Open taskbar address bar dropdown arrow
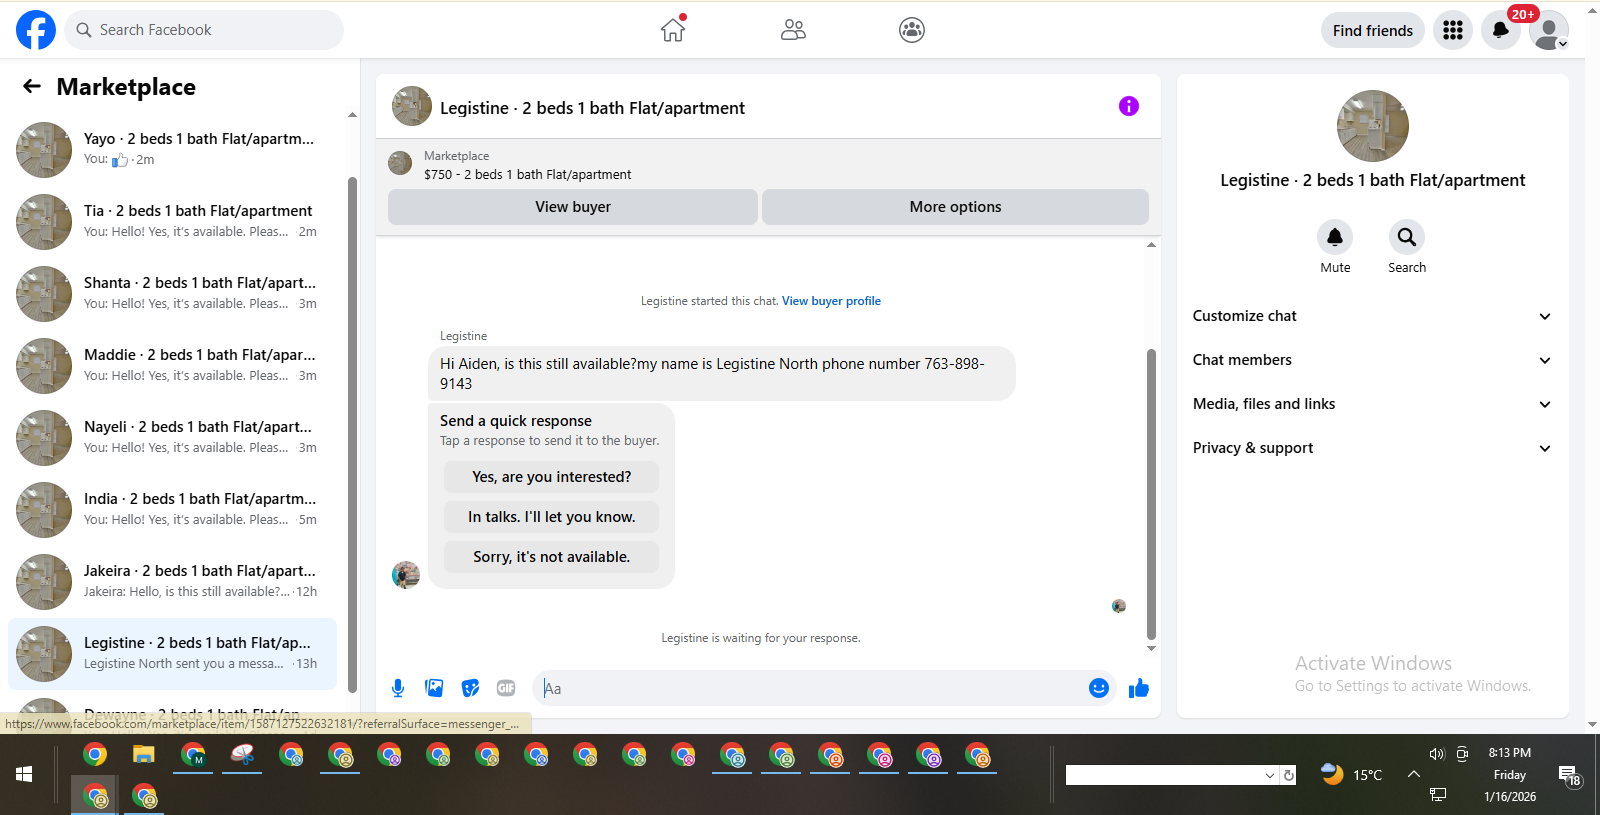 pos(1270,775)
